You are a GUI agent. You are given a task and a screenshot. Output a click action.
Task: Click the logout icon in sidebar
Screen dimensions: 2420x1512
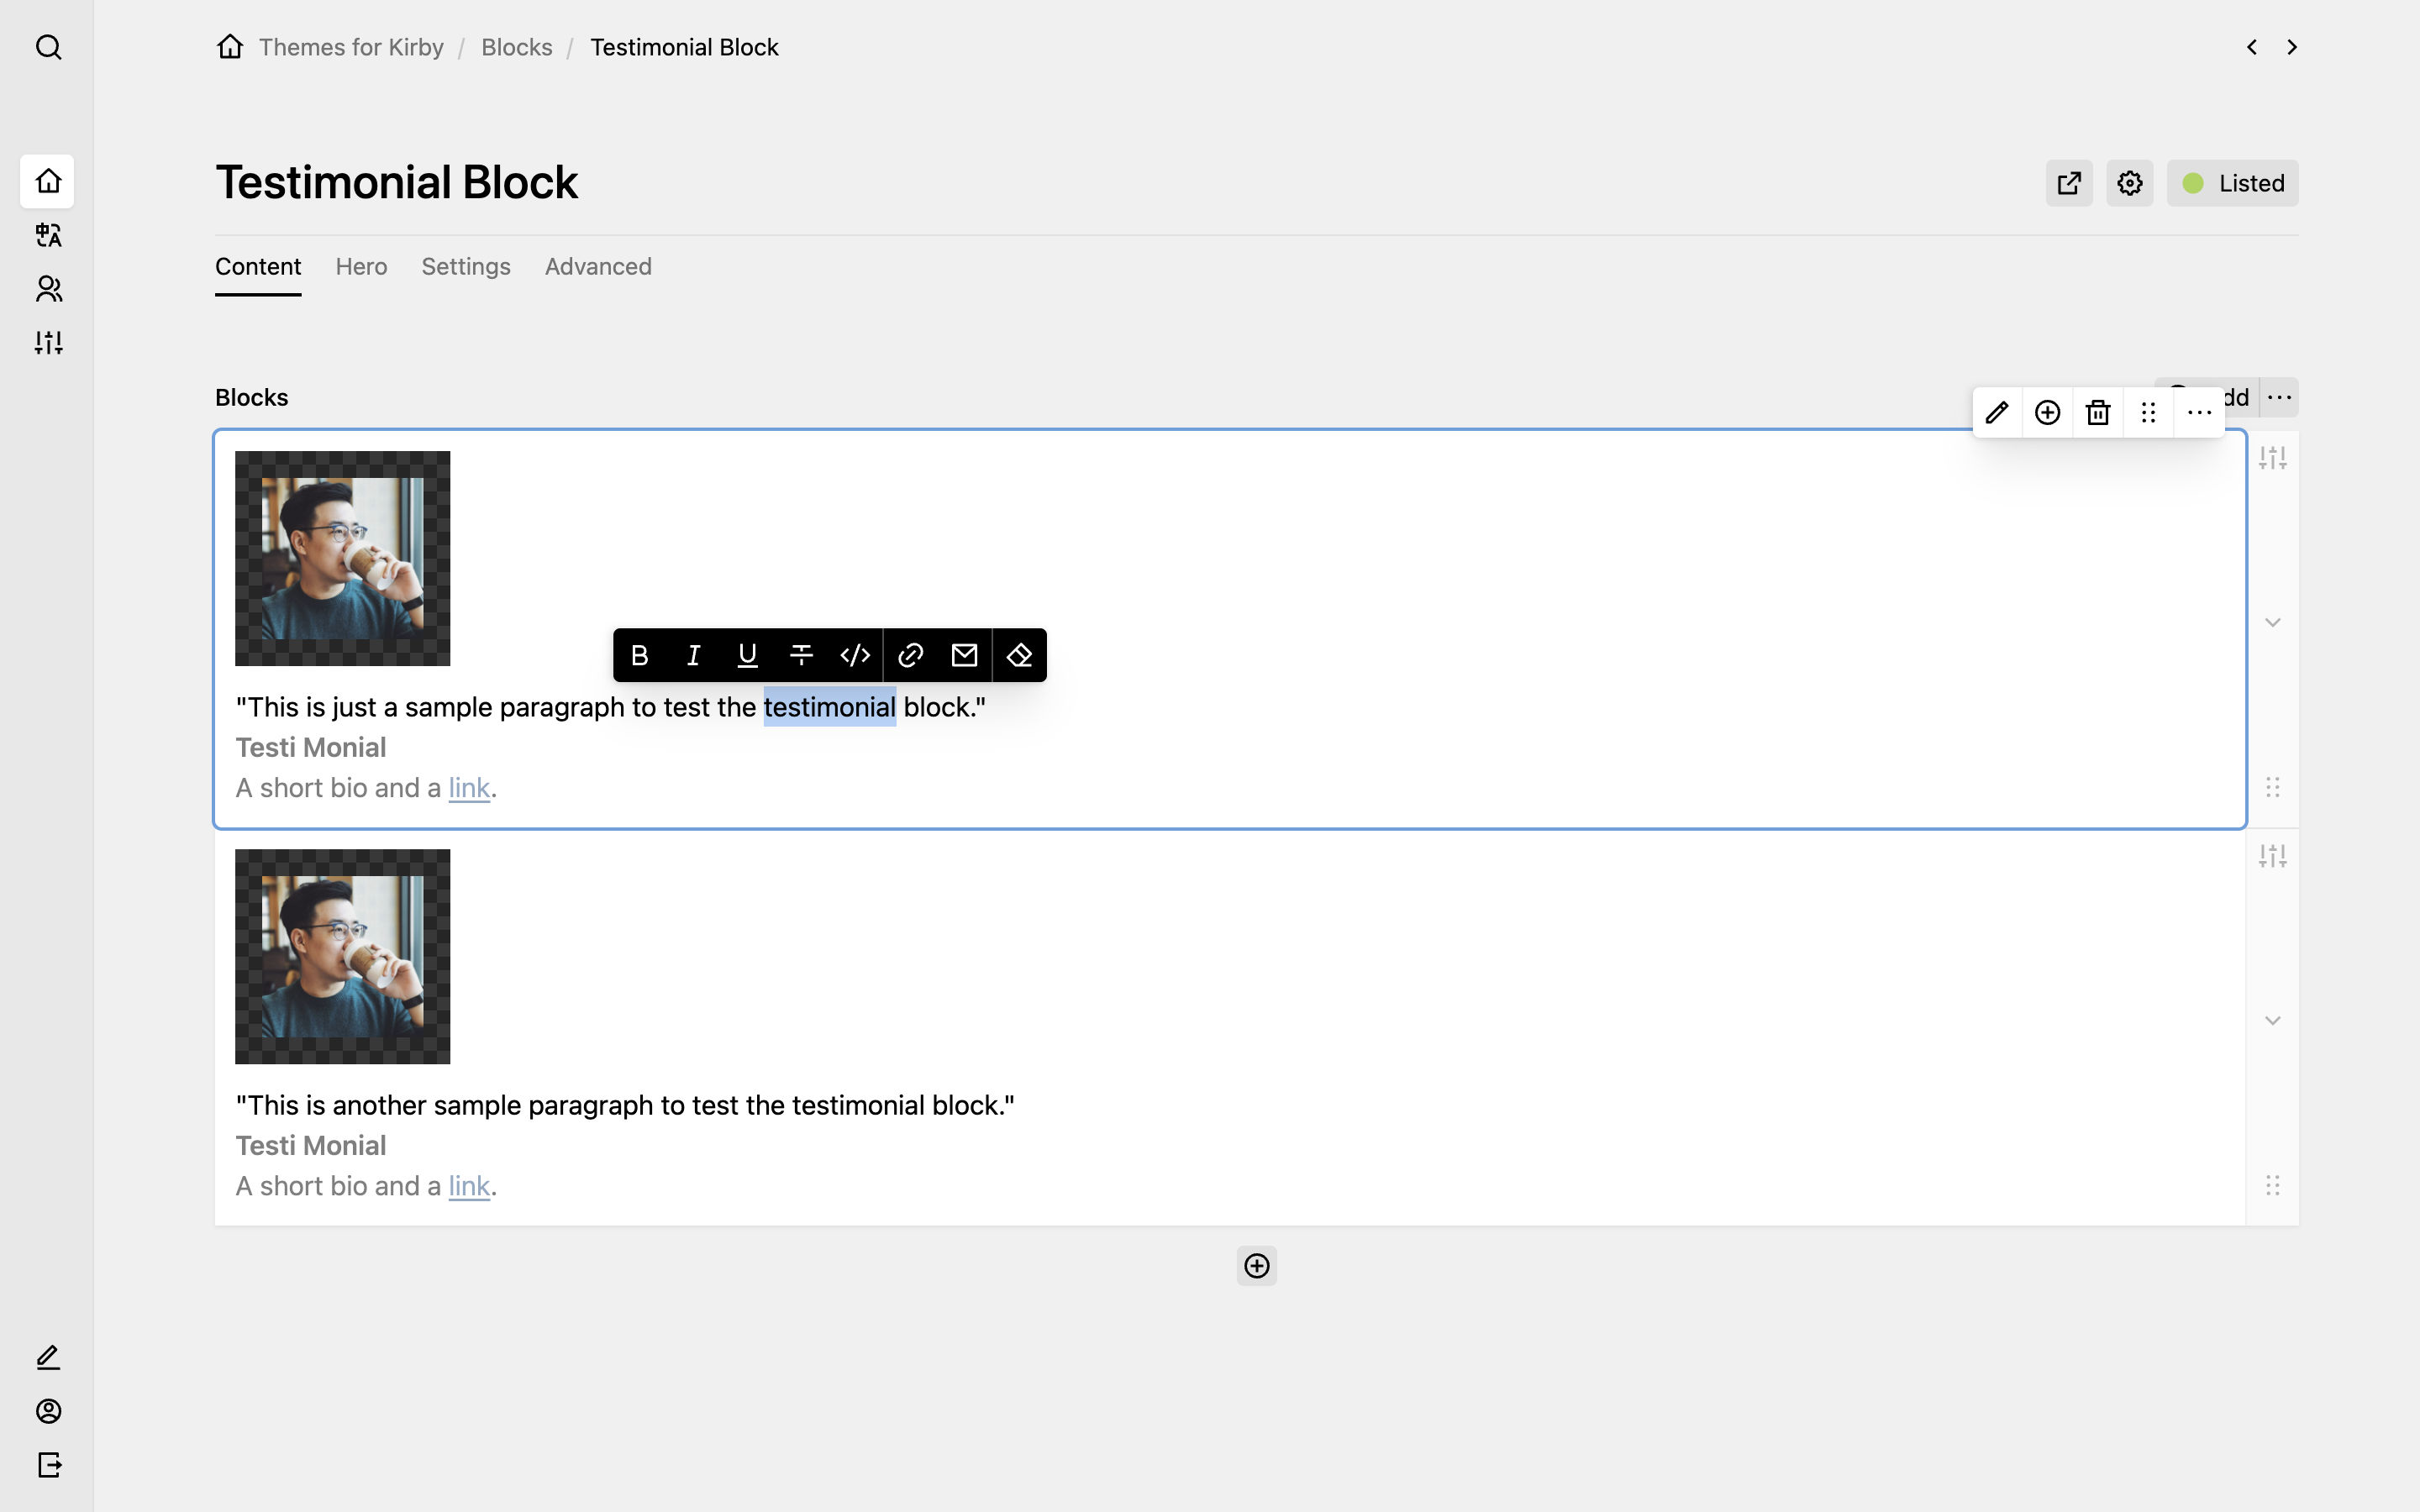click(x=48, y=1465)
